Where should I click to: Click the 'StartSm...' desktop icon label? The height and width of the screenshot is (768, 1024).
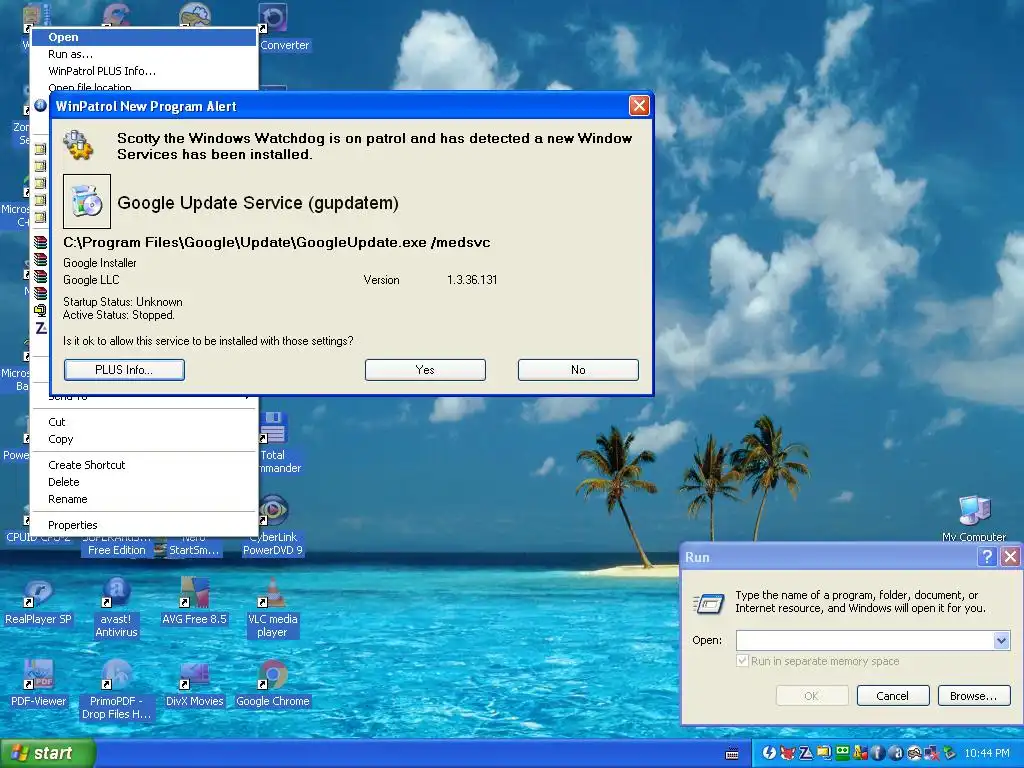pyautogui.click(x=194, y=550)
